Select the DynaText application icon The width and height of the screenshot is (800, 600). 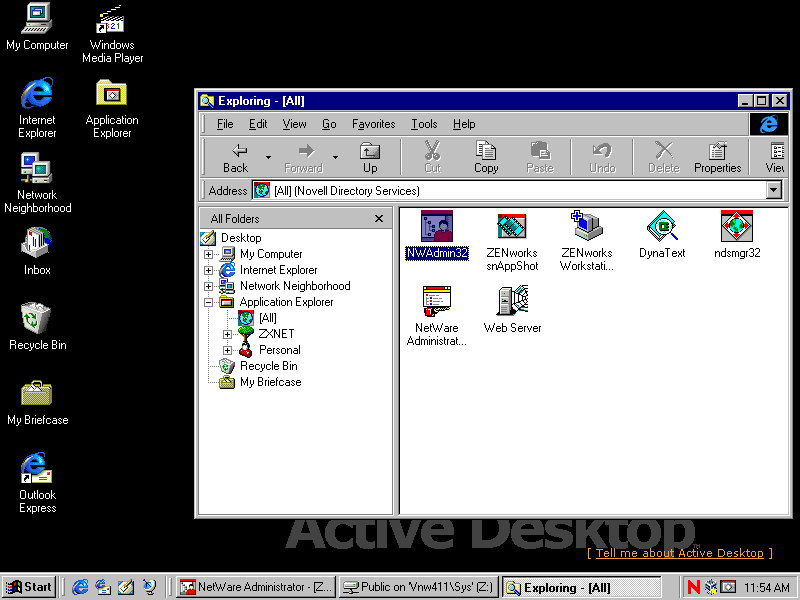pos(662,235)
